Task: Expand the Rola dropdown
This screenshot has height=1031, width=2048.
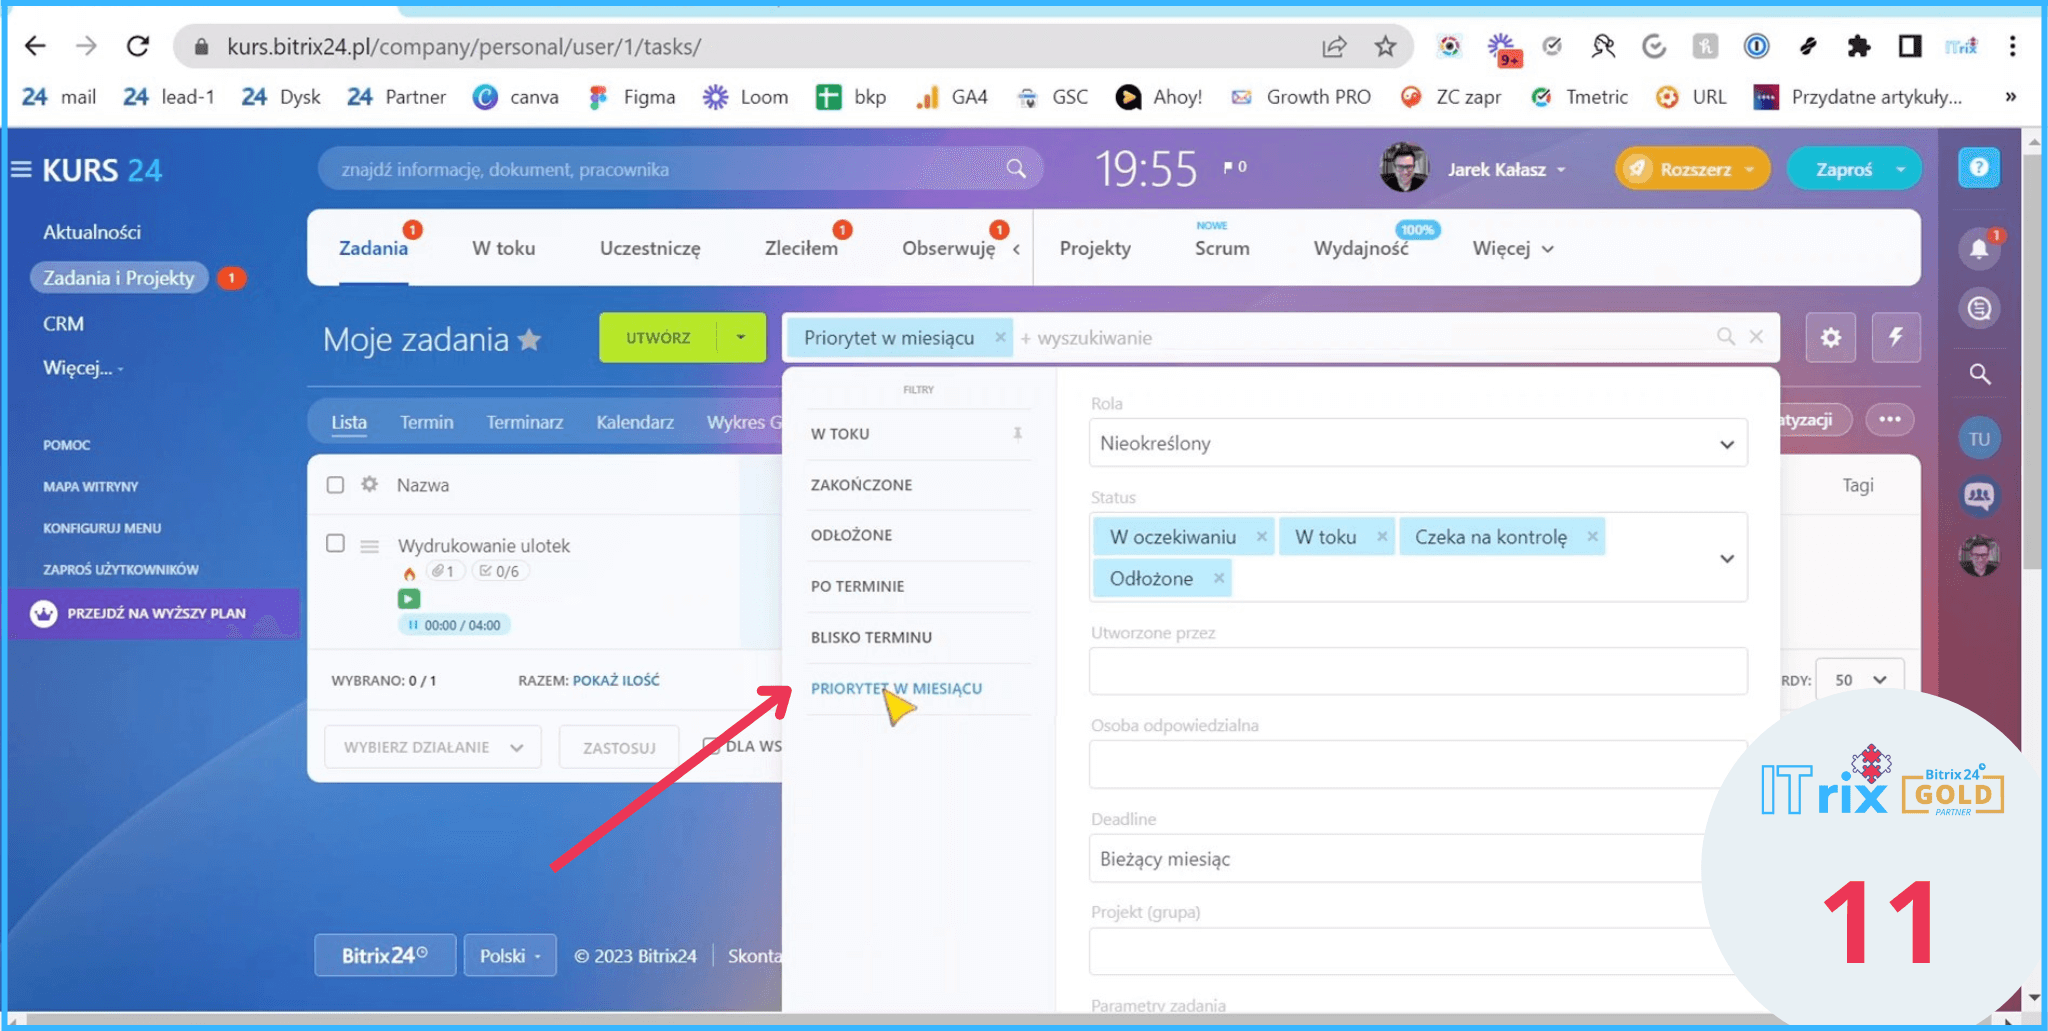Action: pyautogui.click(x=1417, y=443)
